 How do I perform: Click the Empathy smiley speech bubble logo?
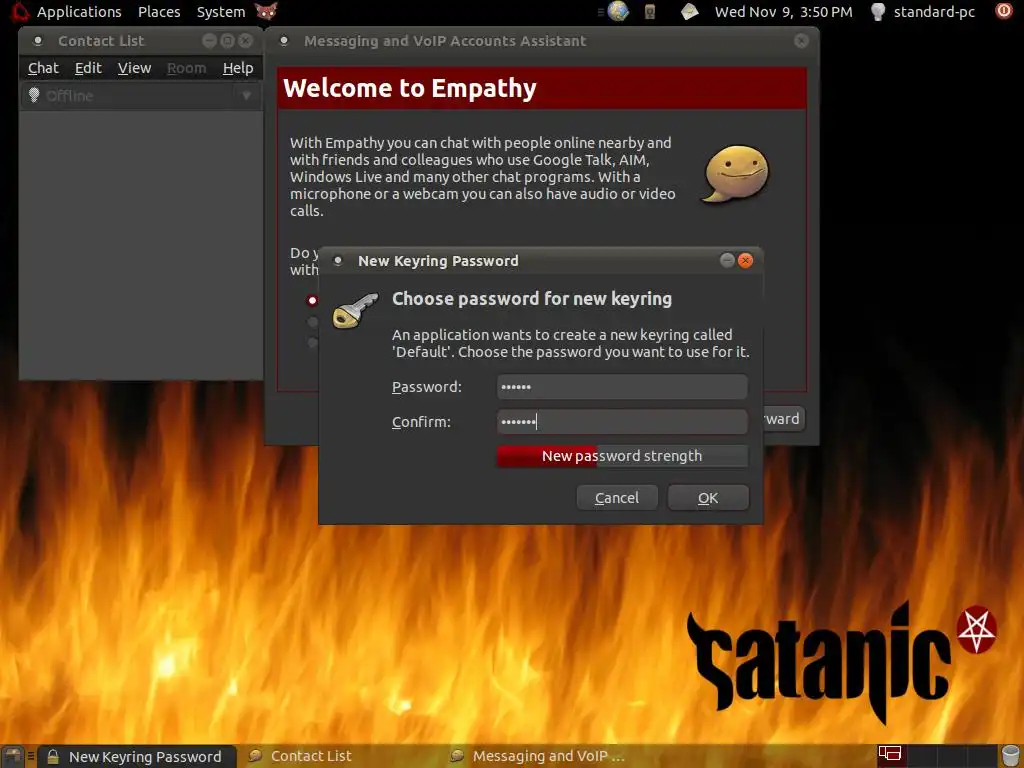[x=736, y=174]
